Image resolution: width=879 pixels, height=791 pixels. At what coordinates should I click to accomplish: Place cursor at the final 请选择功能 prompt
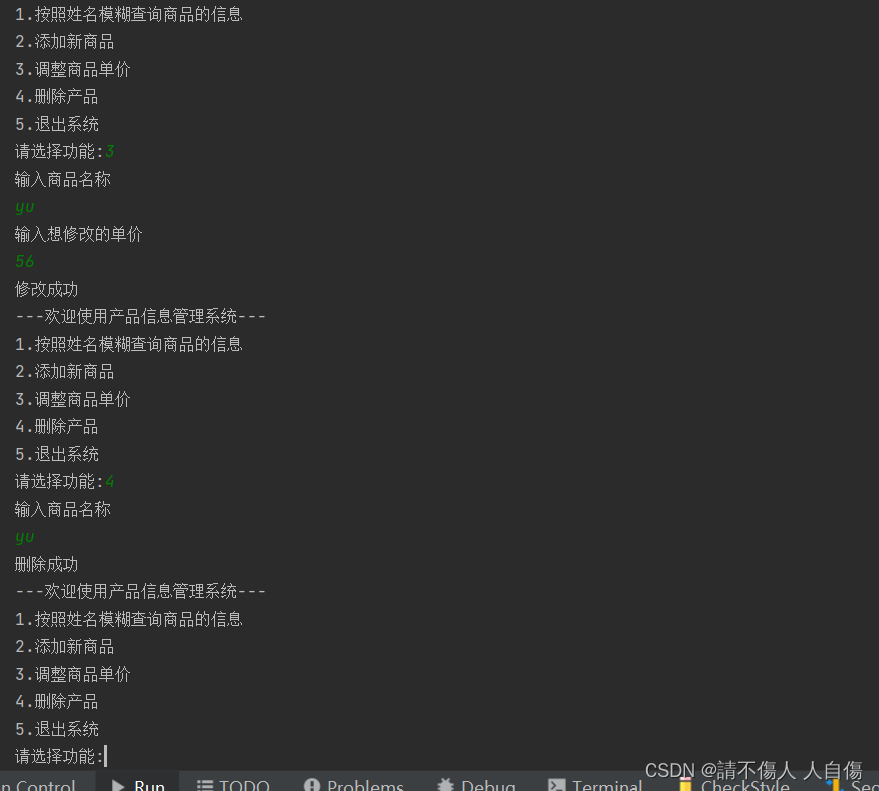[x=105, y=756]
